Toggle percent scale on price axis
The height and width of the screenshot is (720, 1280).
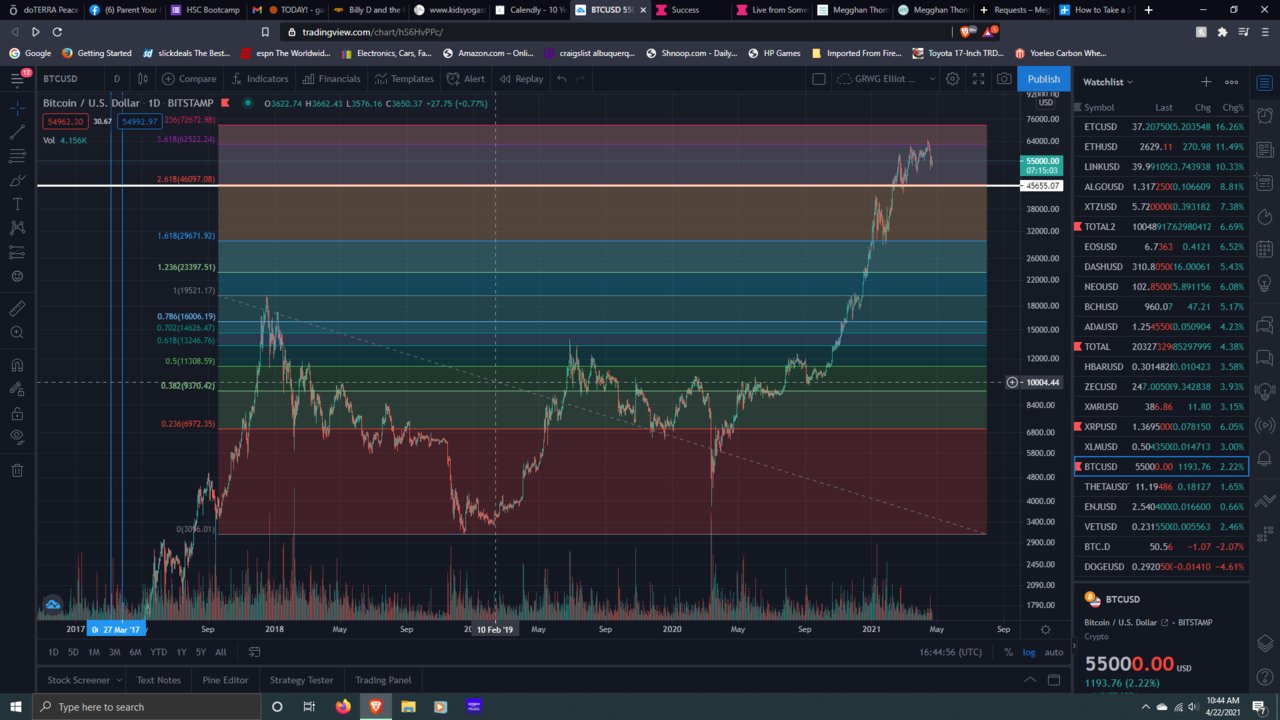pyautogui.click(x=1008, y=652)
